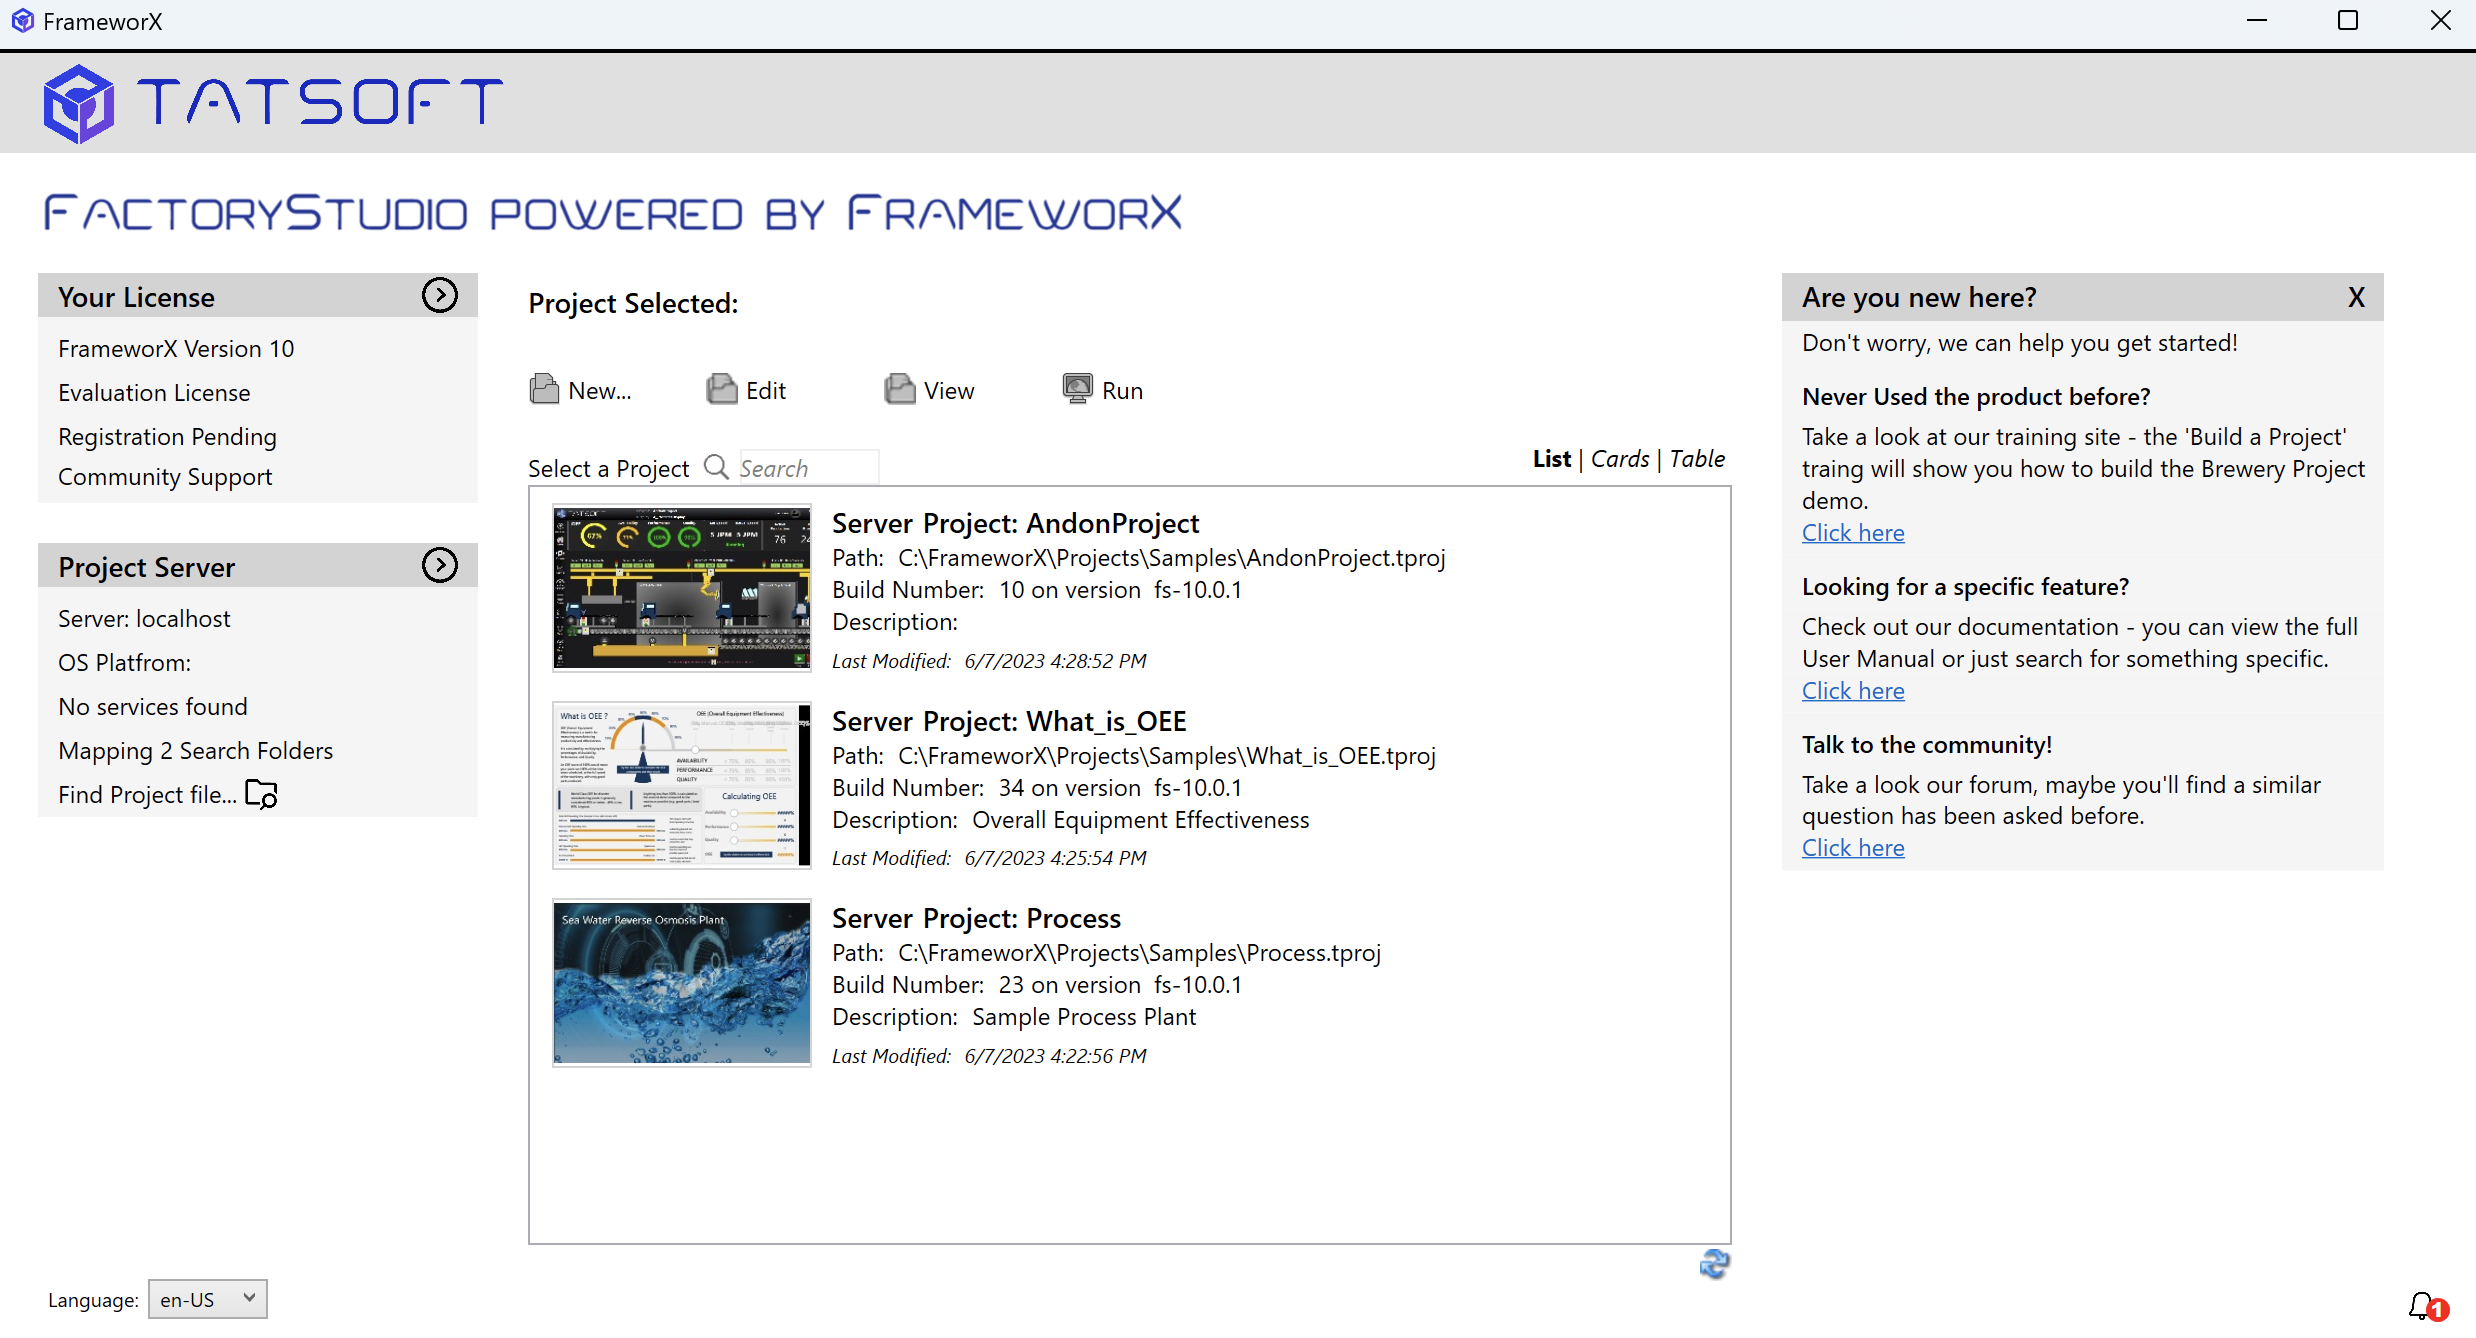Click the refresh project list icon
The width and height of the screenshot is (2476, 1338).
(1714, 1264)
